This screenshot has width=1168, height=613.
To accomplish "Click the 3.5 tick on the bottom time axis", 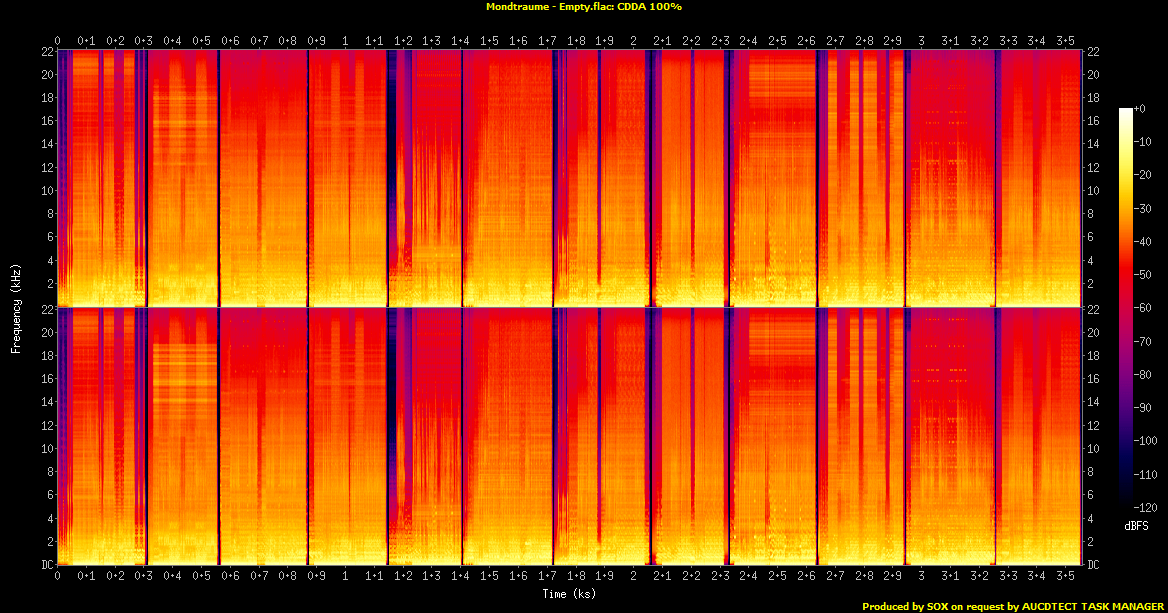I will click(1065, 577).
